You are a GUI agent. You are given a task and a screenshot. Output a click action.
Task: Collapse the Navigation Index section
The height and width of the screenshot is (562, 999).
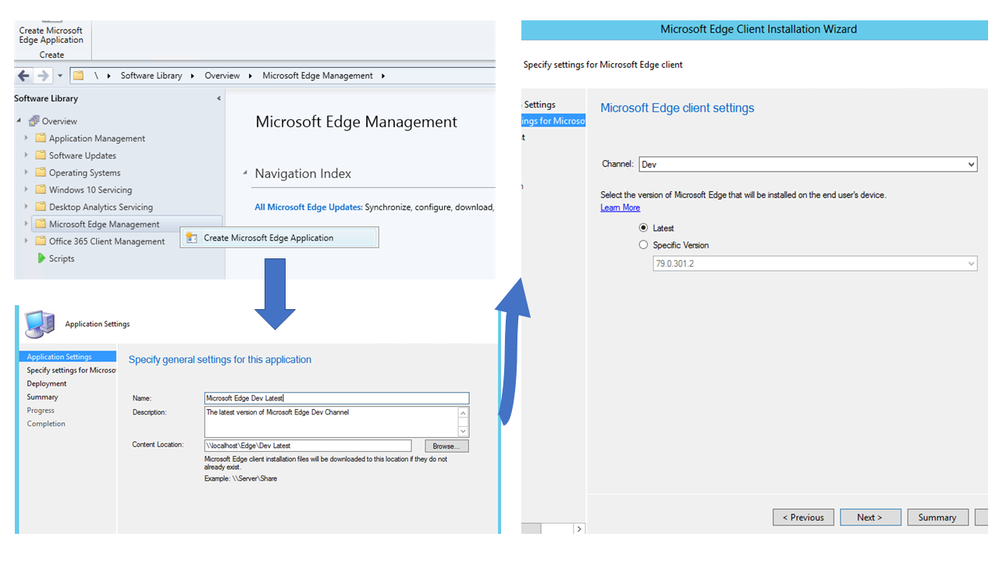pyautogui.click(x=245, y=173)
